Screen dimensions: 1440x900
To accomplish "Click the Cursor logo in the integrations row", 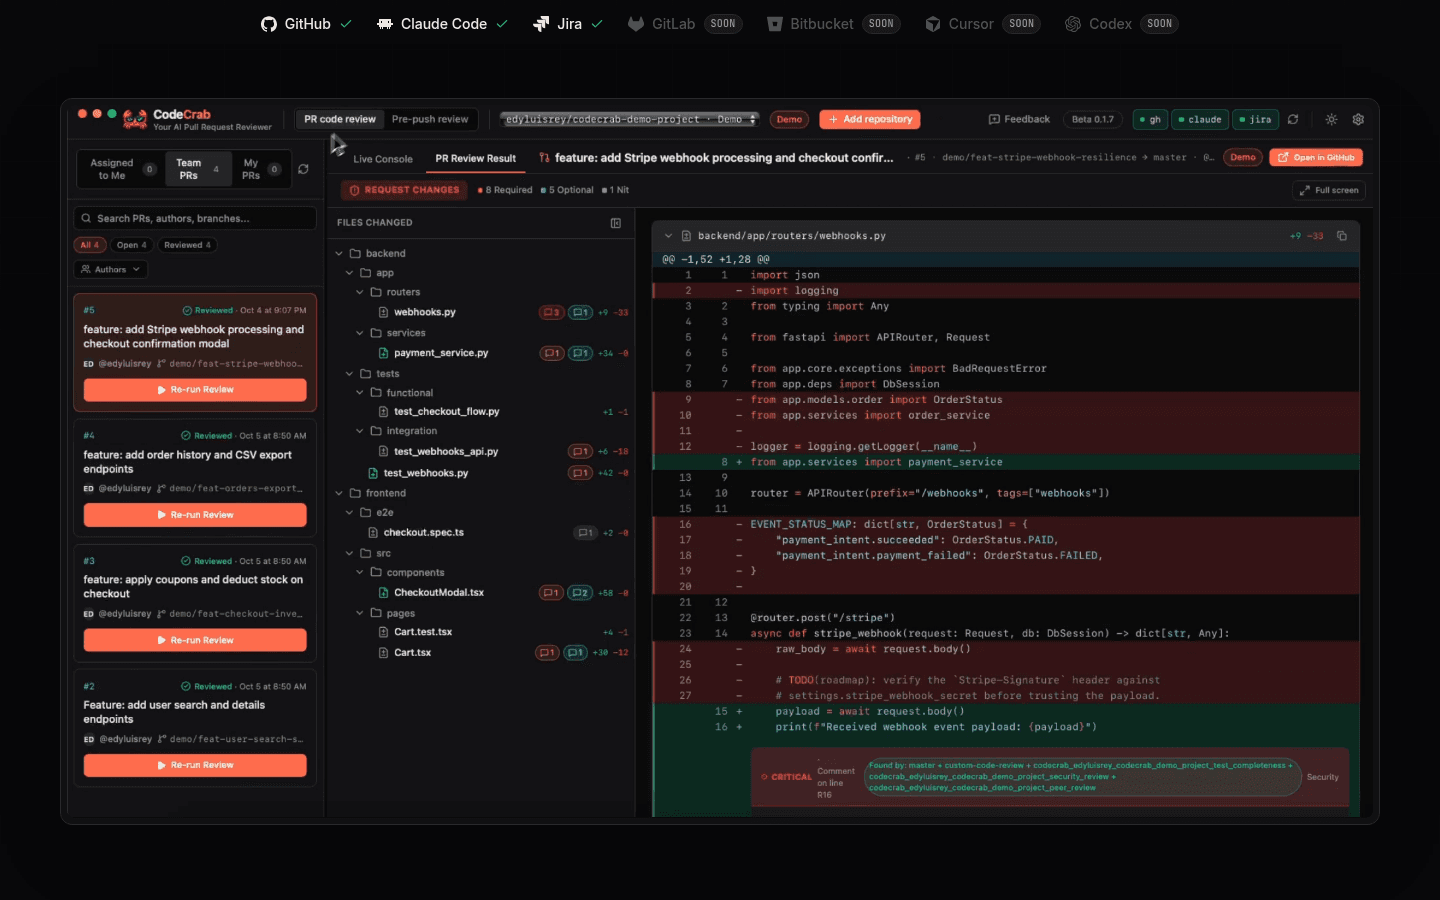I will [933, 24].
